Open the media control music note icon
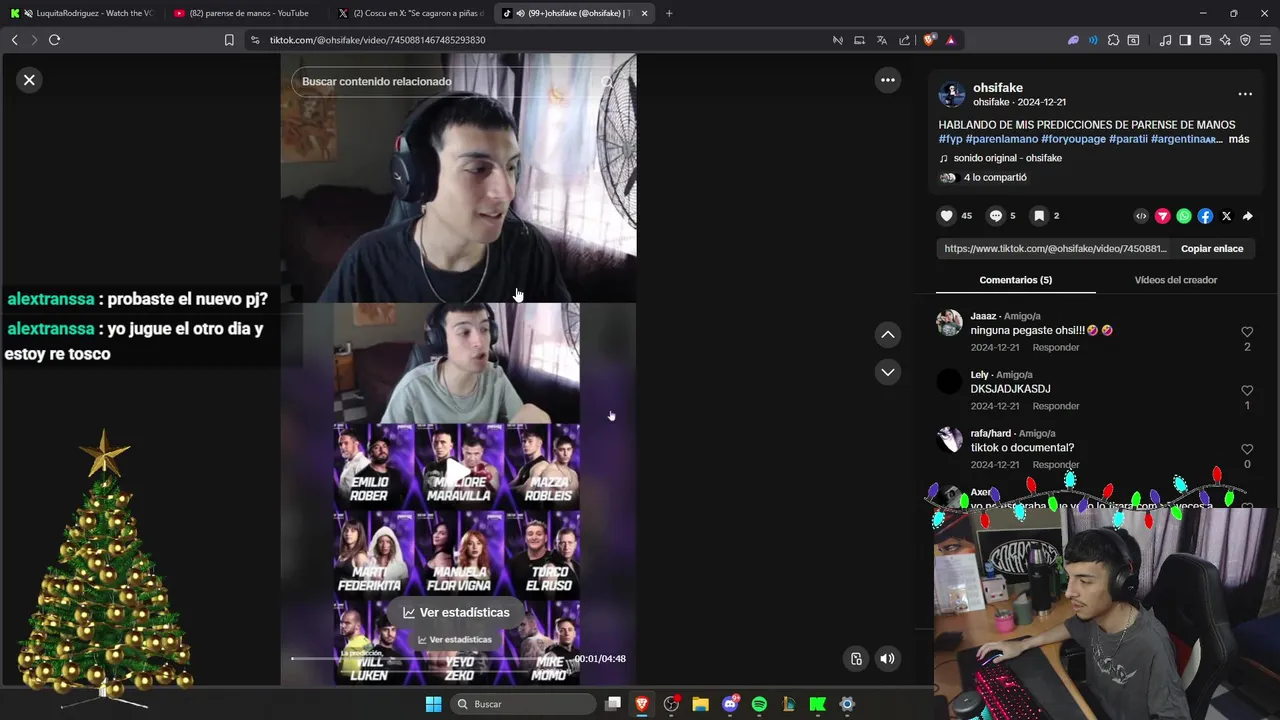1280x720 pixels. click(1165, 40)
